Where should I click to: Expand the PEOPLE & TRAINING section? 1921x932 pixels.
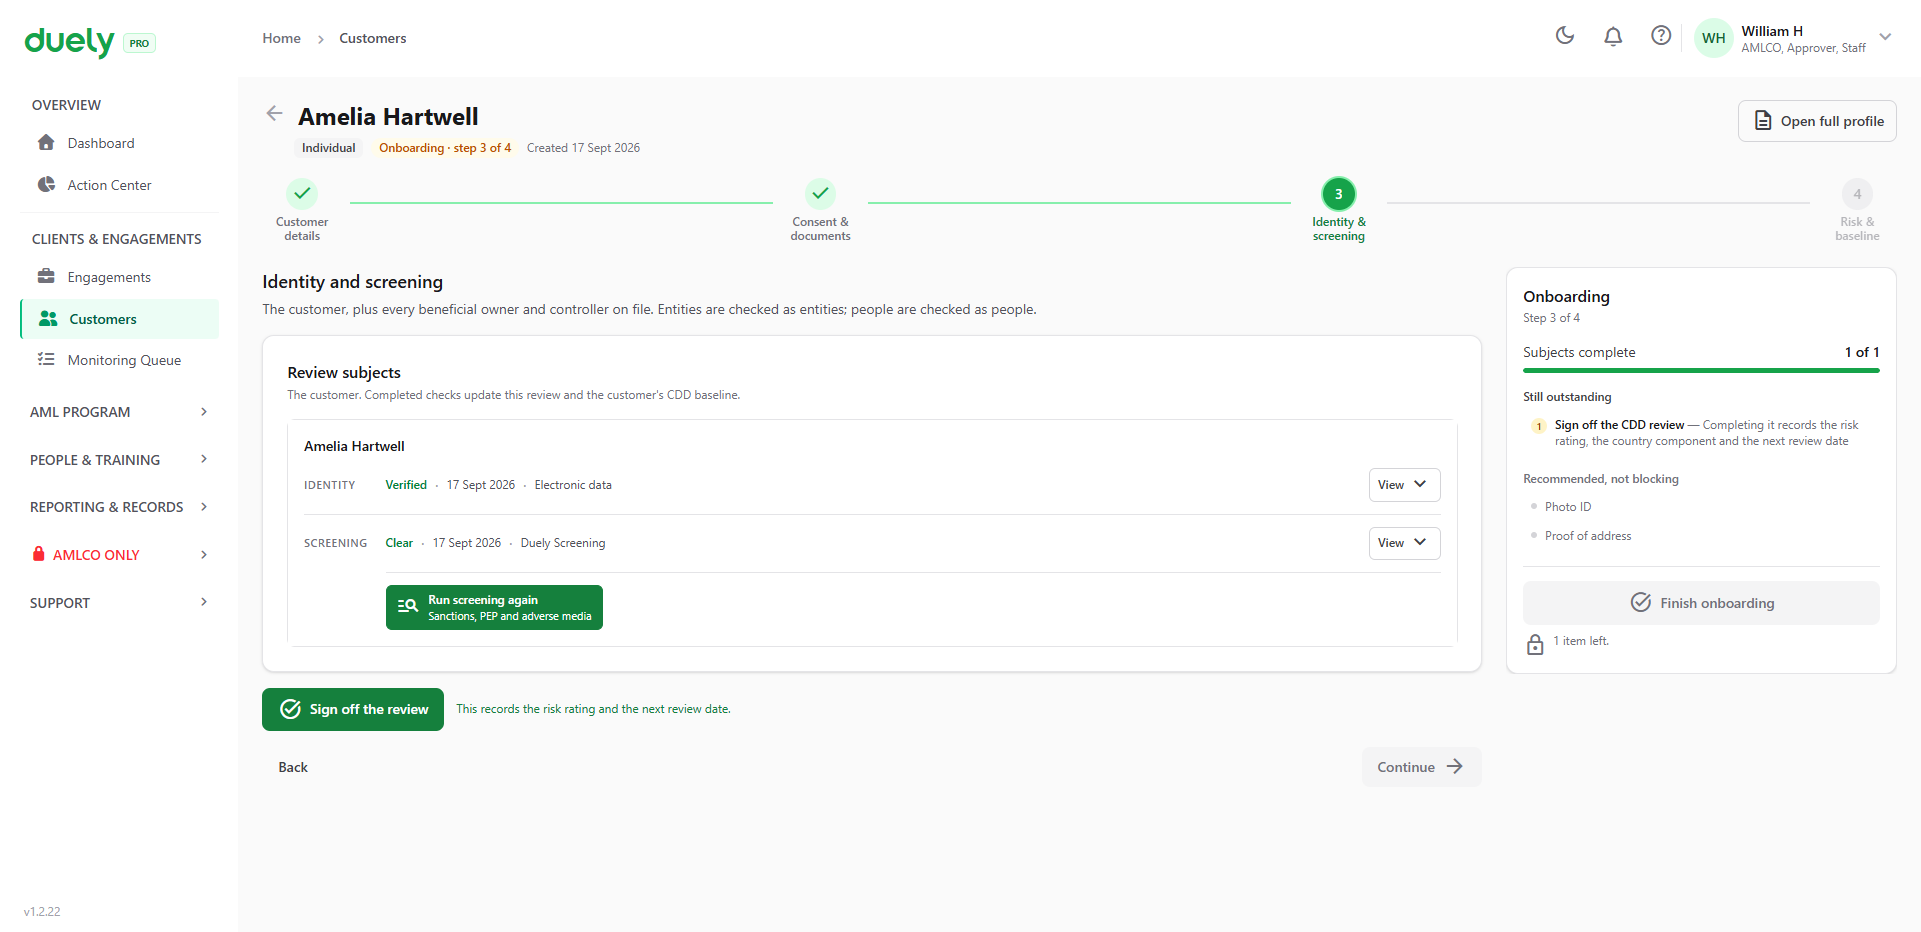(x=119, y=460)
